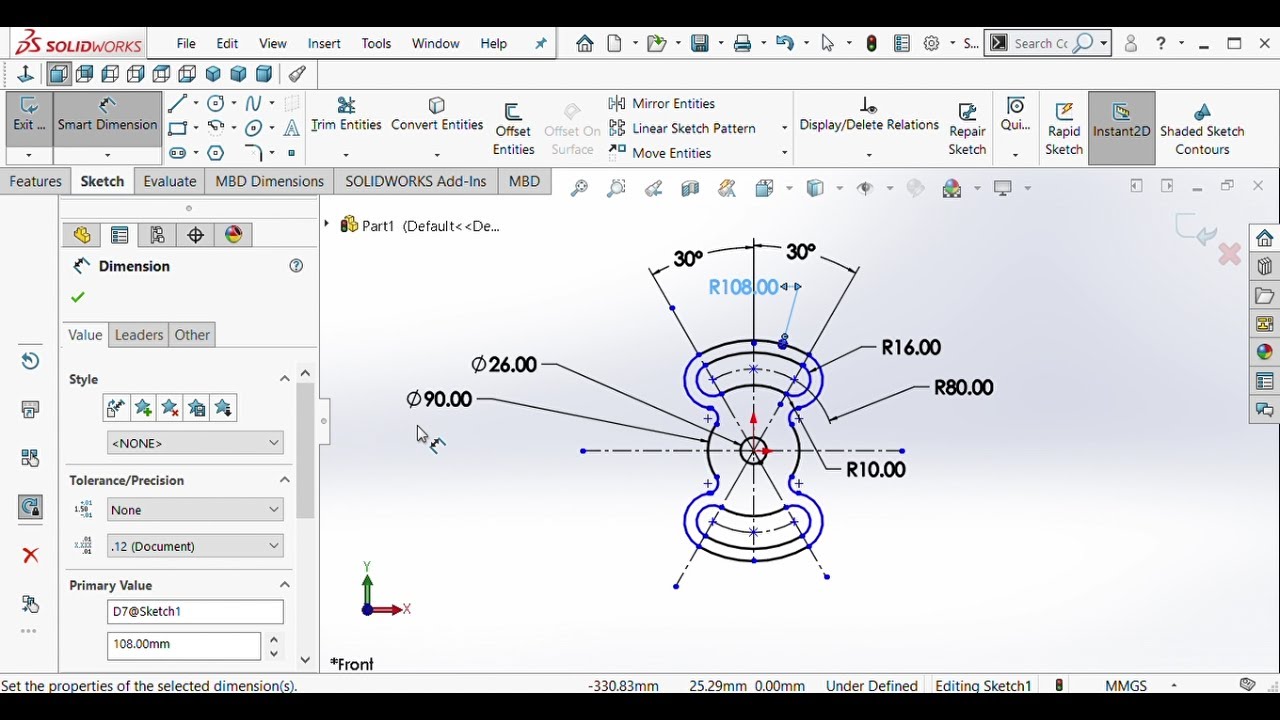The width and height of the screenshot is (1280, 720).
Task: Select the Ø90.00 dimension
Action: 439,399
